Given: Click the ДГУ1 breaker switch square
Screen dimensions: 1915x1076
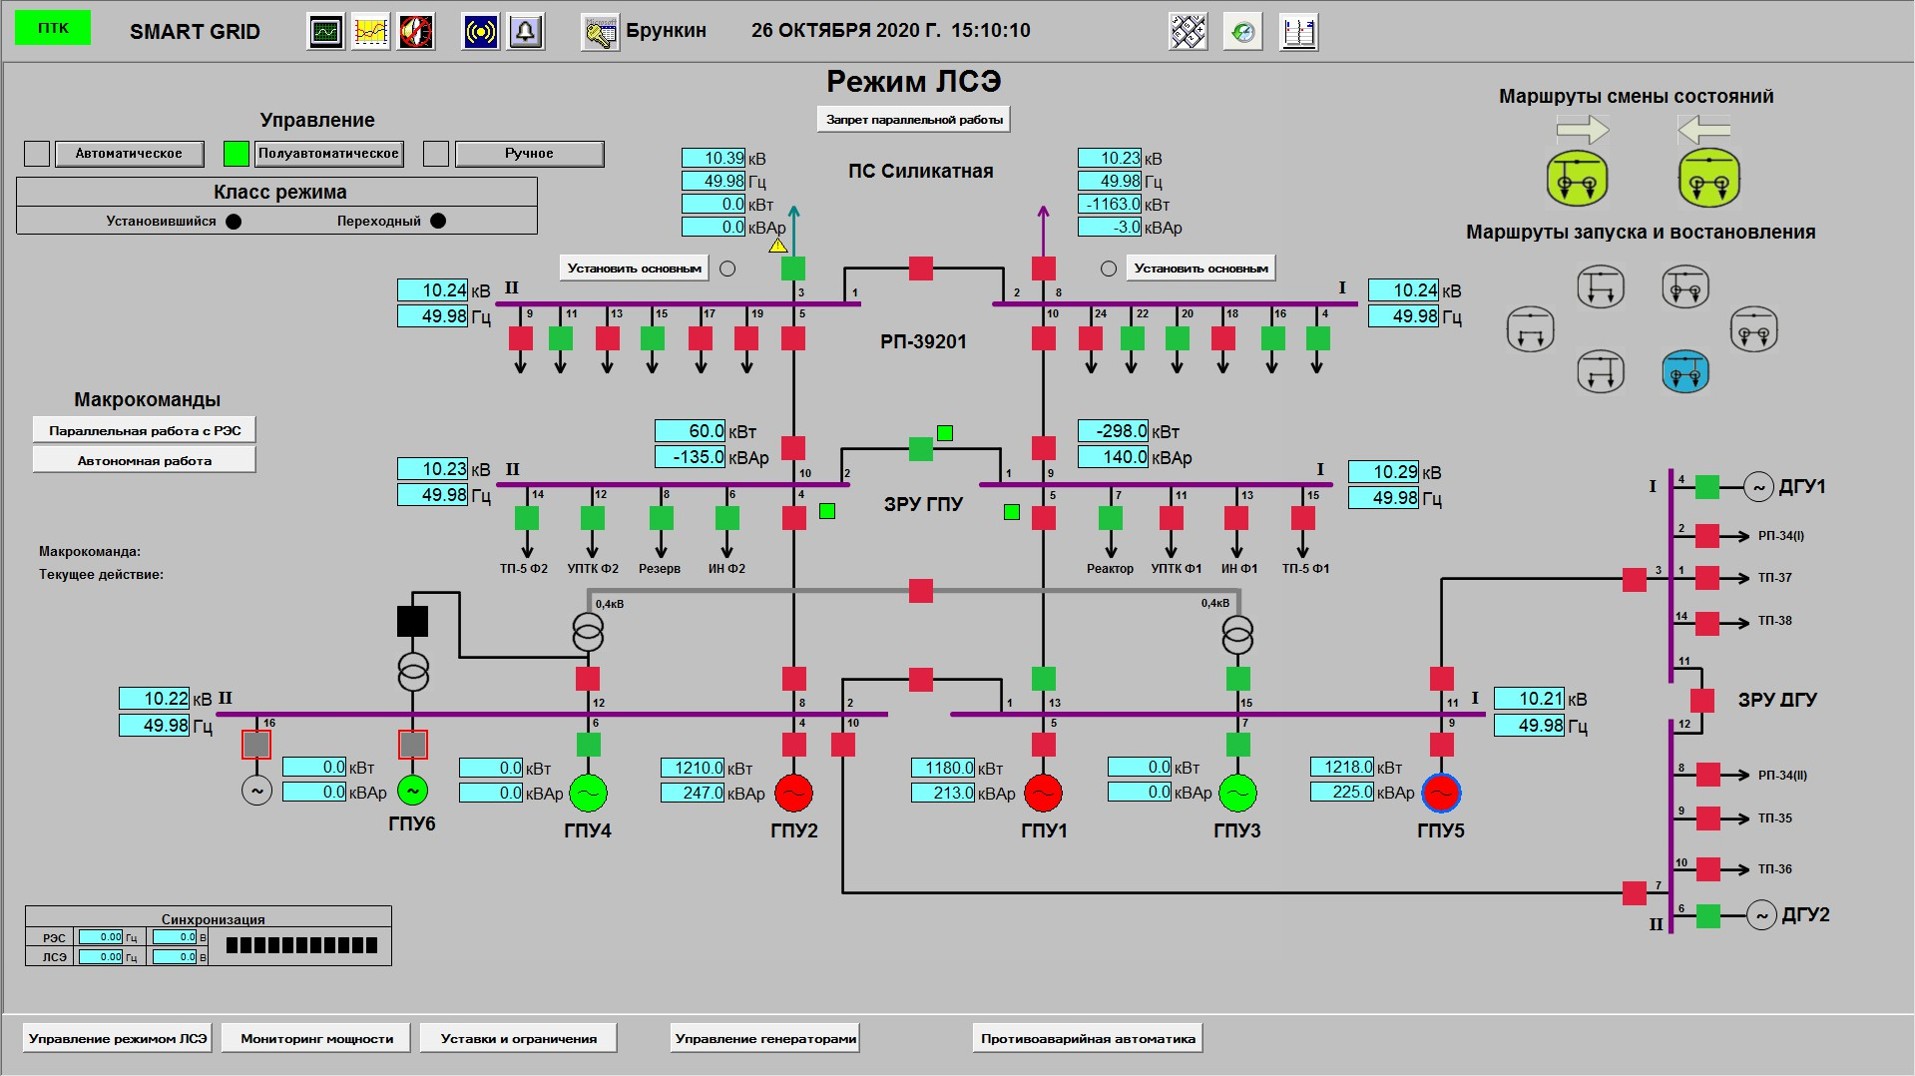Looking at the screenshot, I should click(x=1707, y=487).
